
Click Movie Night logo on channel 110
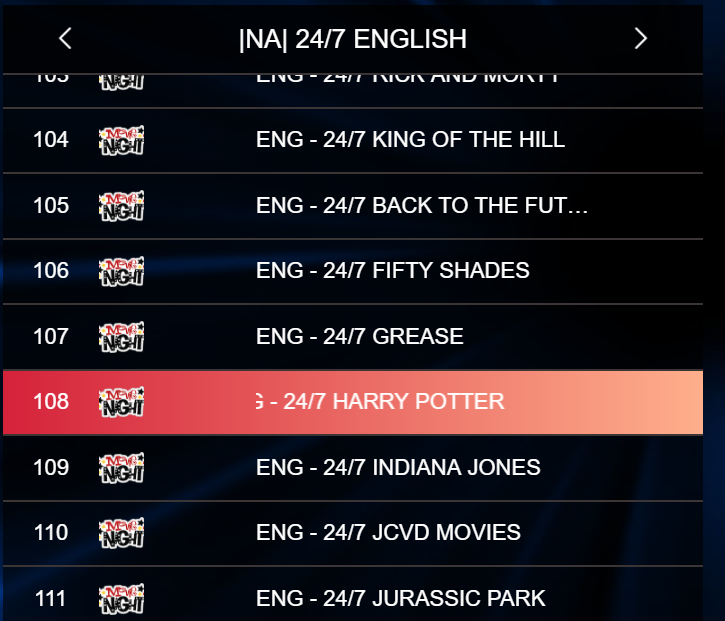tap(122, 533)
